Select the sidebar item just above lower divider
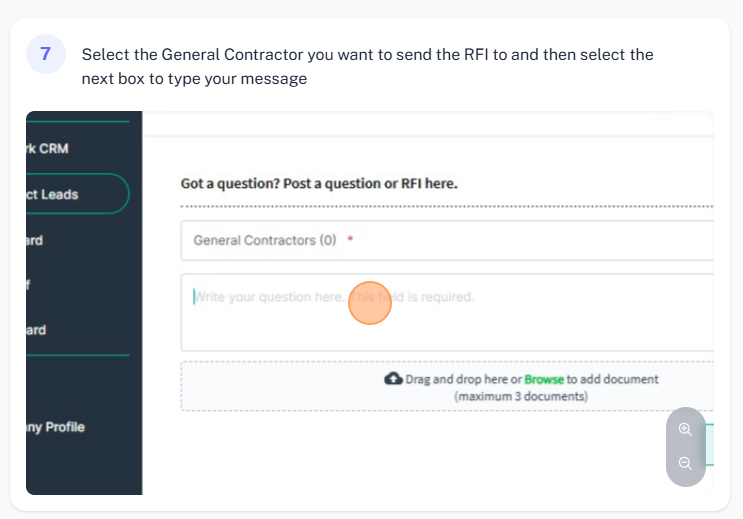The height and width of the screenshot is (519, 743). pyautogui.click(x=36, y=330)
